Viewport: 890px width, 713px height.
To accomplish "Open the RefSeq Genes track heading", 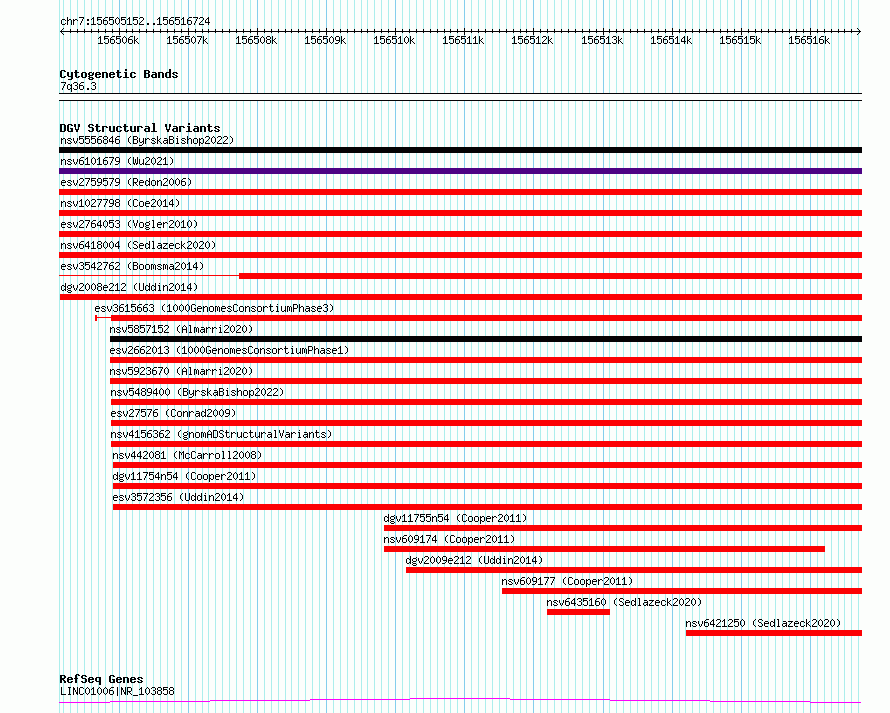I will (101, 680).
